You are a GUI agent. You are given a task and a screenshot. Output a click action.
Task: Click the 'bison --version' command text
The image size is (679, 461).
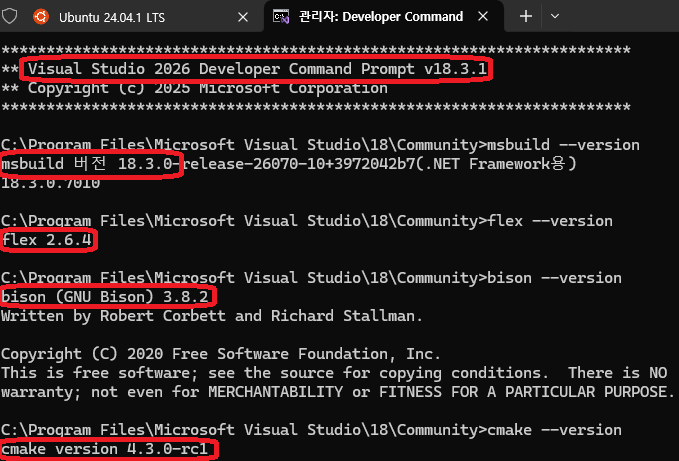[554, 278]
